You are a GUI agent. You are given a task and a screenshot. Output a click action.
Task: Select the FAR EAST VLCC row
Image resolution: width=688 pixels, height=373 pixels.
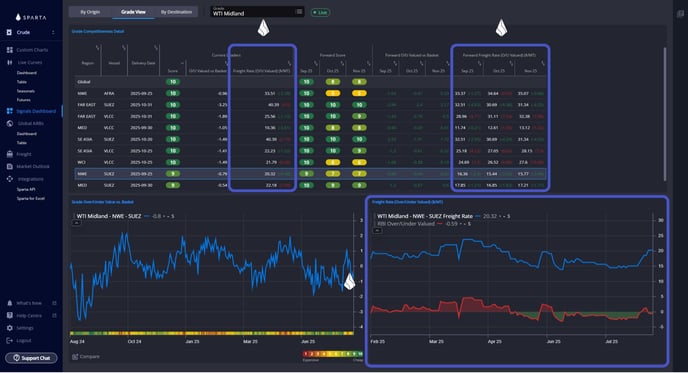click(x=310, y=116)
